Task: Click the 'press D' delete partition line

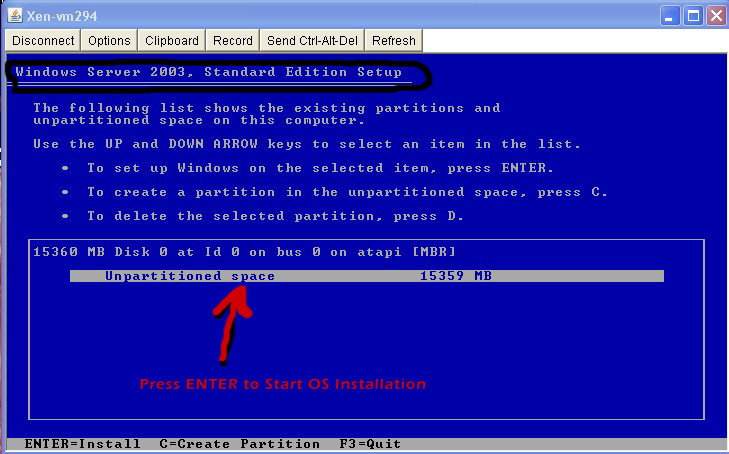Action: (275, 217)
